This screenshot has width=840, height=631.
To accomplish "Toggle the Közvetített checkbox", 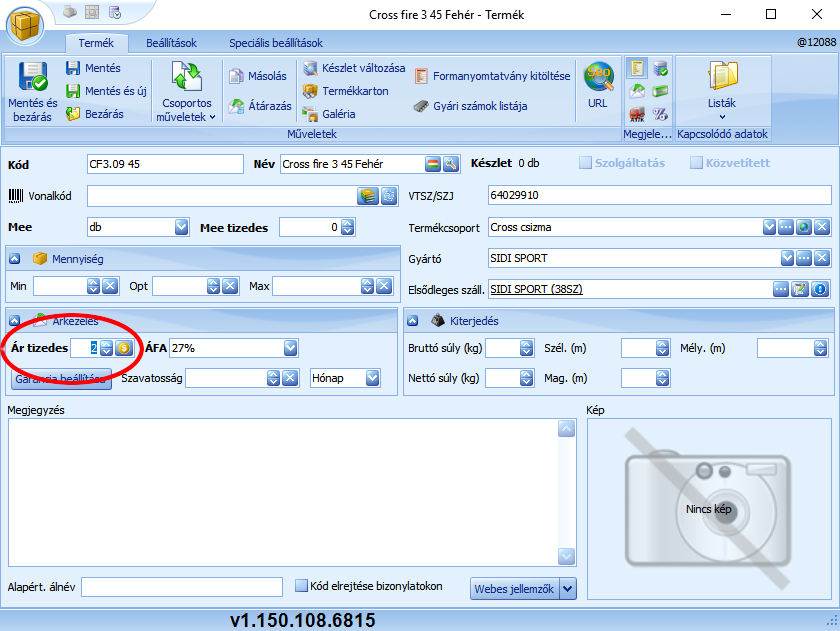I will pos(696,163).
